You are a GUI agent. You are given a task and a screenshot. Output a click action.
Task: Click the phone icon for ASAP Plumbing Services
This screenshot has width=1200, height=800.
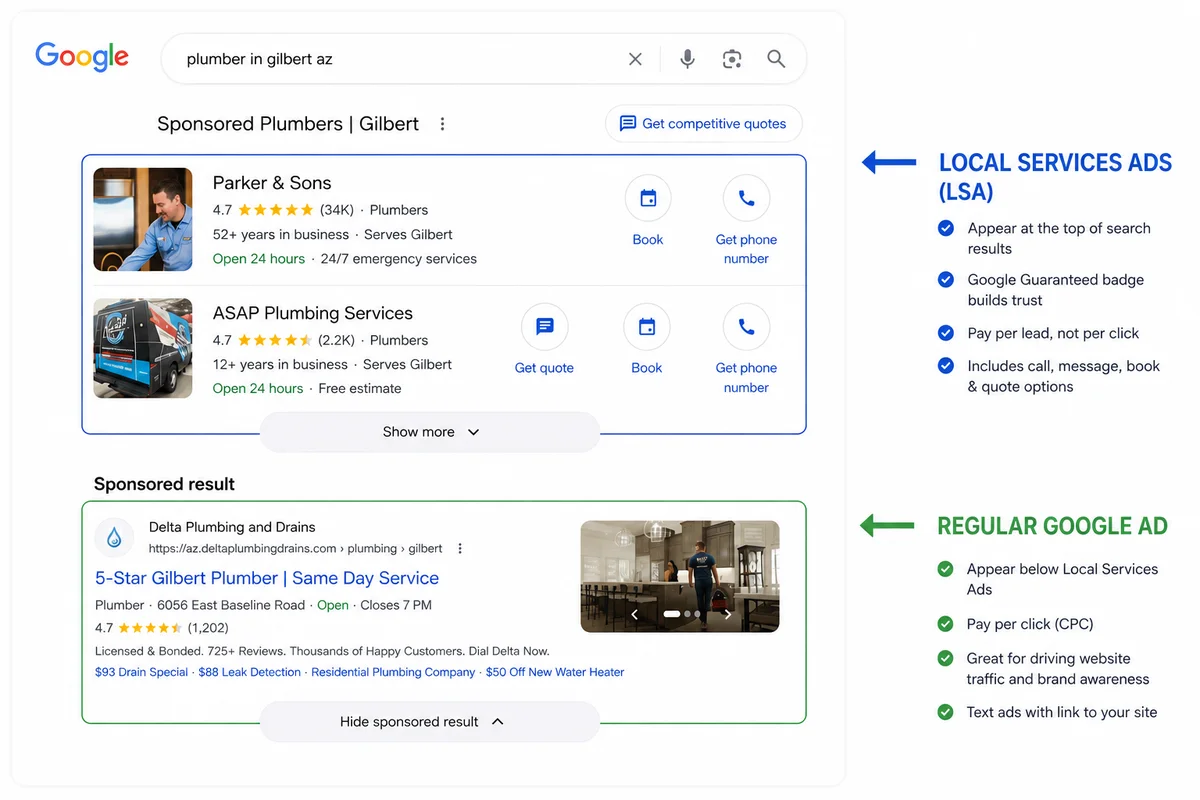click(x=746, y=327)
